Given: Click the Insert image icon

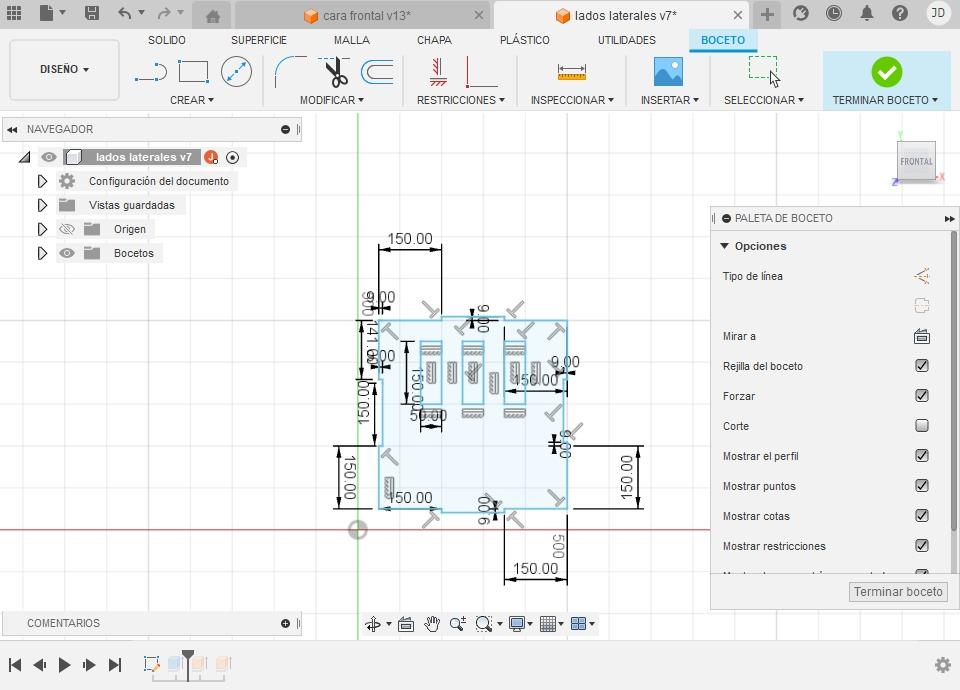Looking at the screenshot, I should pos(668,72).
